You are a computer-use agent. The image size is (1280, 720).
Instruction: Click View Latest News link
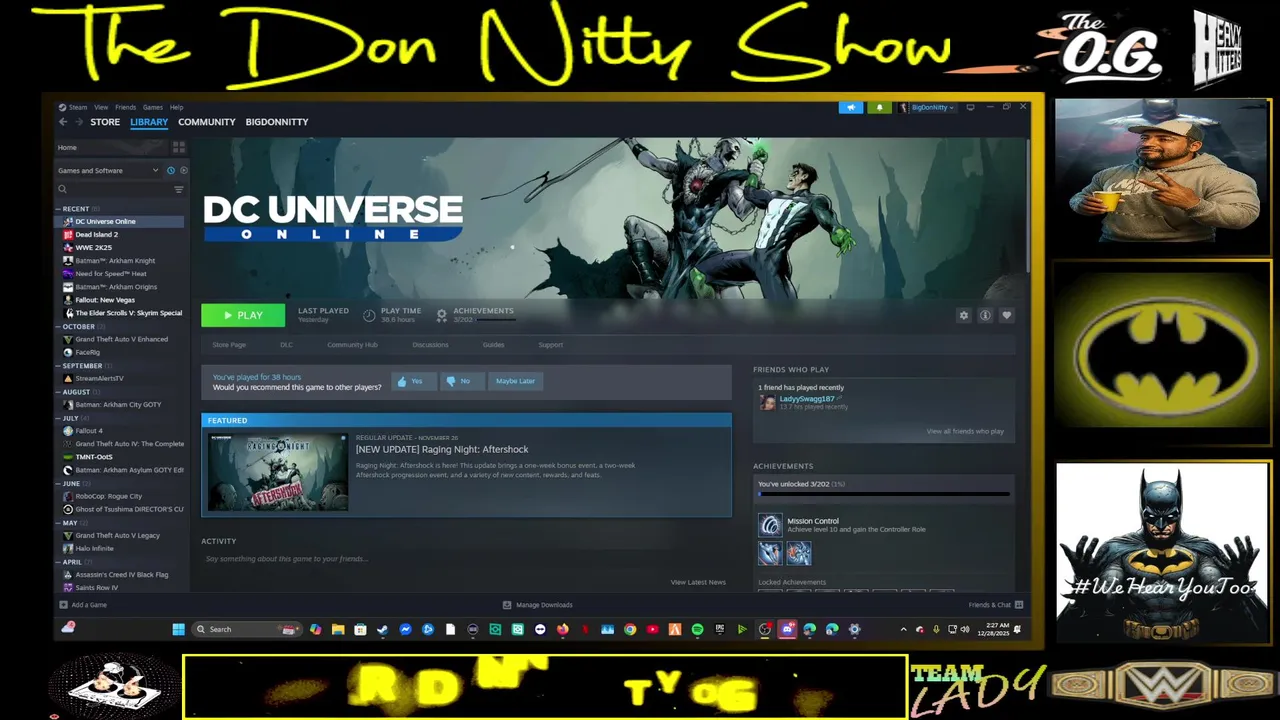point(698,582)
